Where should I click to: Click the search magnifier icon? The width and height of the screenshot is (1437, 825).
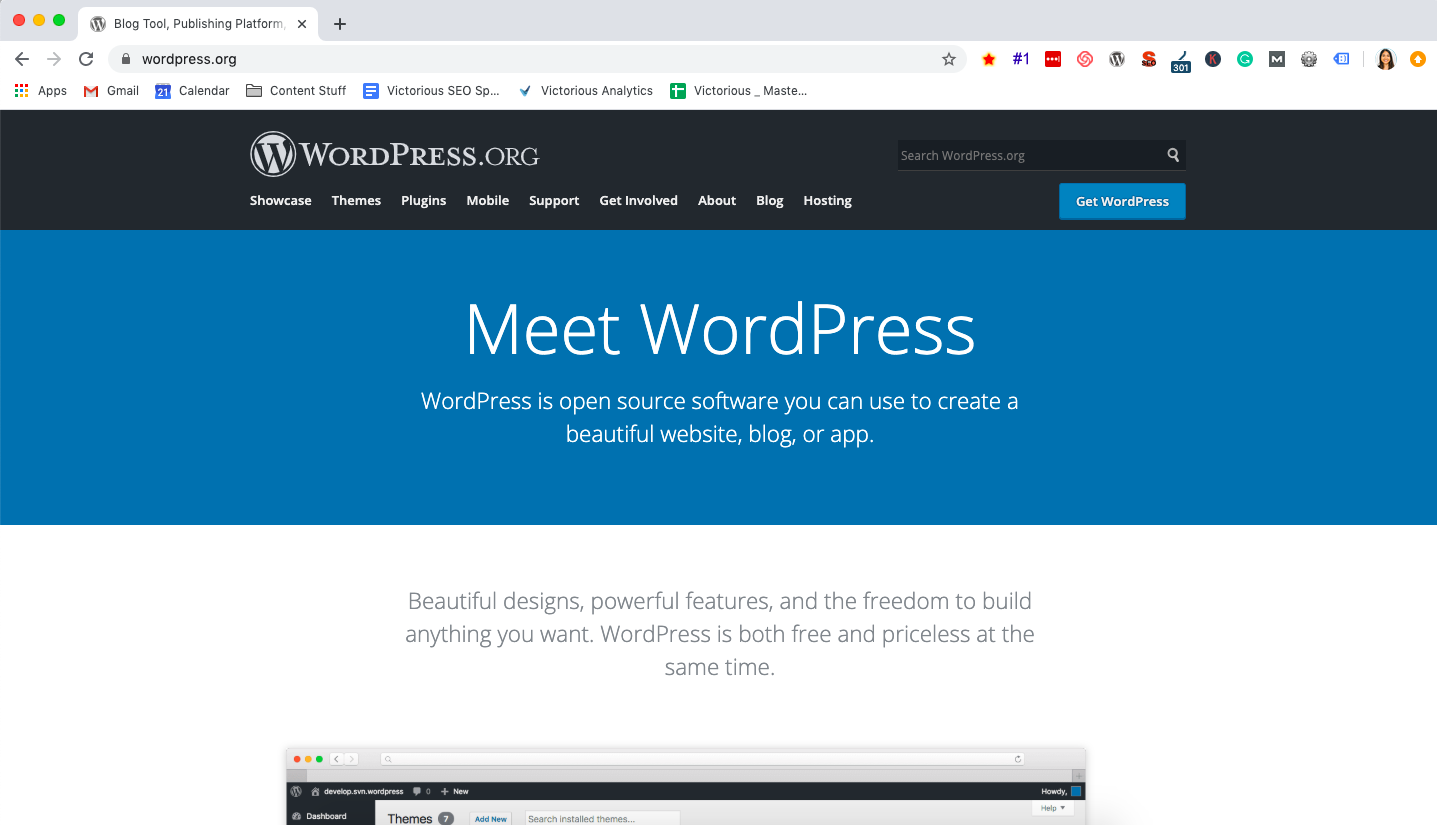pyautogui.click(x=1173, y=155)
